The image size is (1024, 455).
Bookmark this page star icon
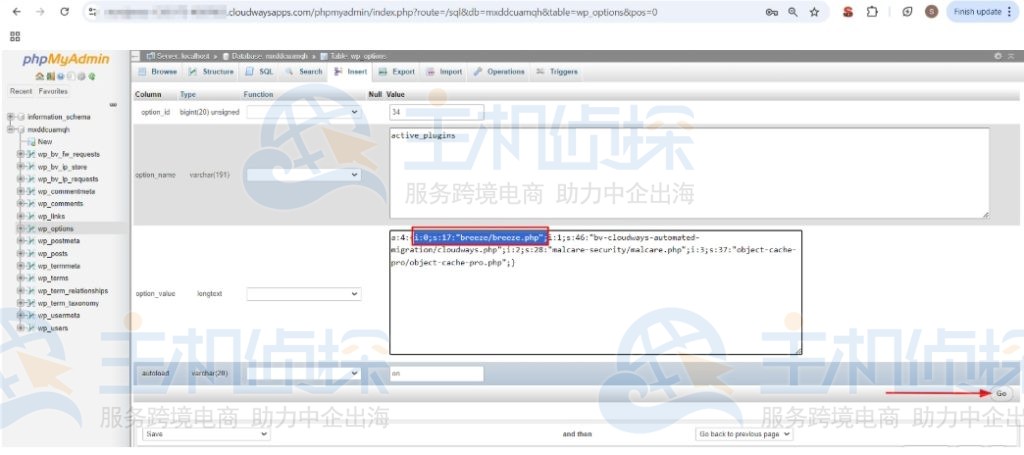click(814, 12)
